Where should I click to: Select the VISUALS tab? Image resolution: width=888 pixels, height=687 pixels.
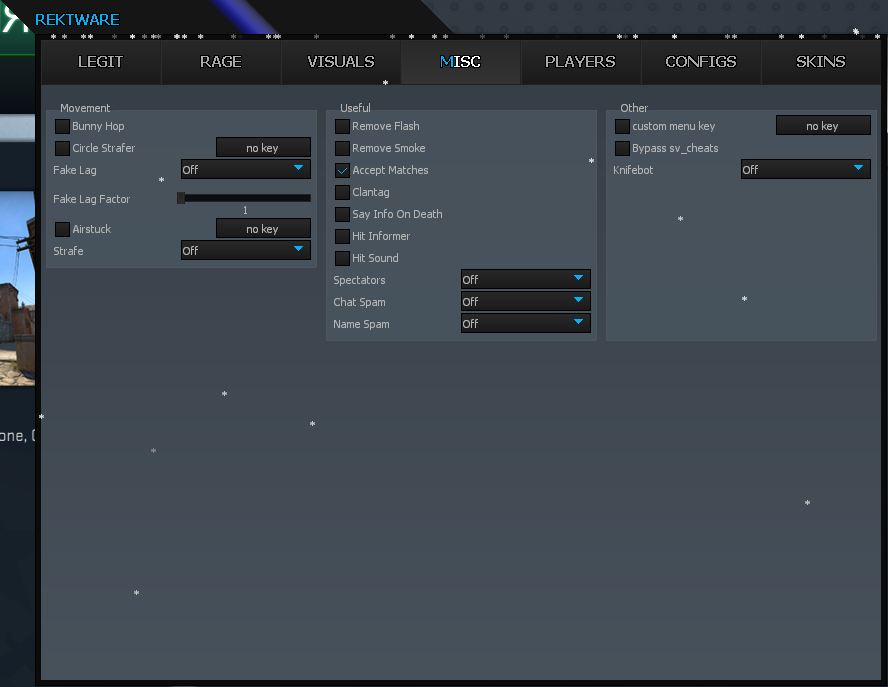point(341,62)
